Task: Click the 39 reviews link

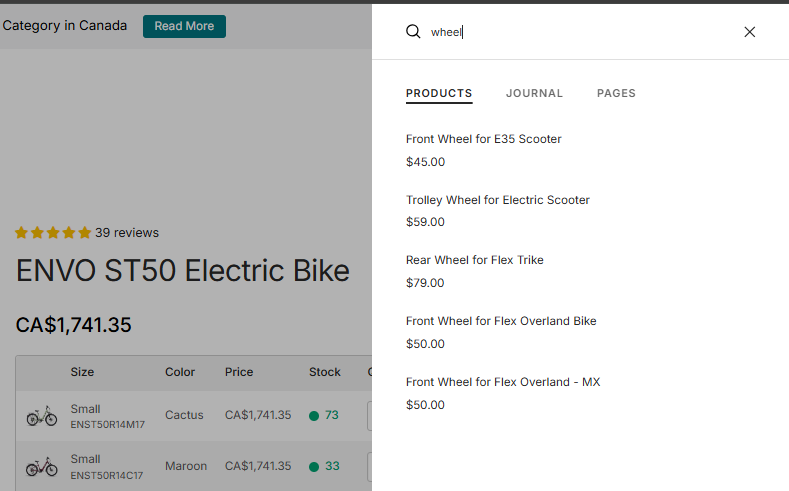Action: pos(127,233)
